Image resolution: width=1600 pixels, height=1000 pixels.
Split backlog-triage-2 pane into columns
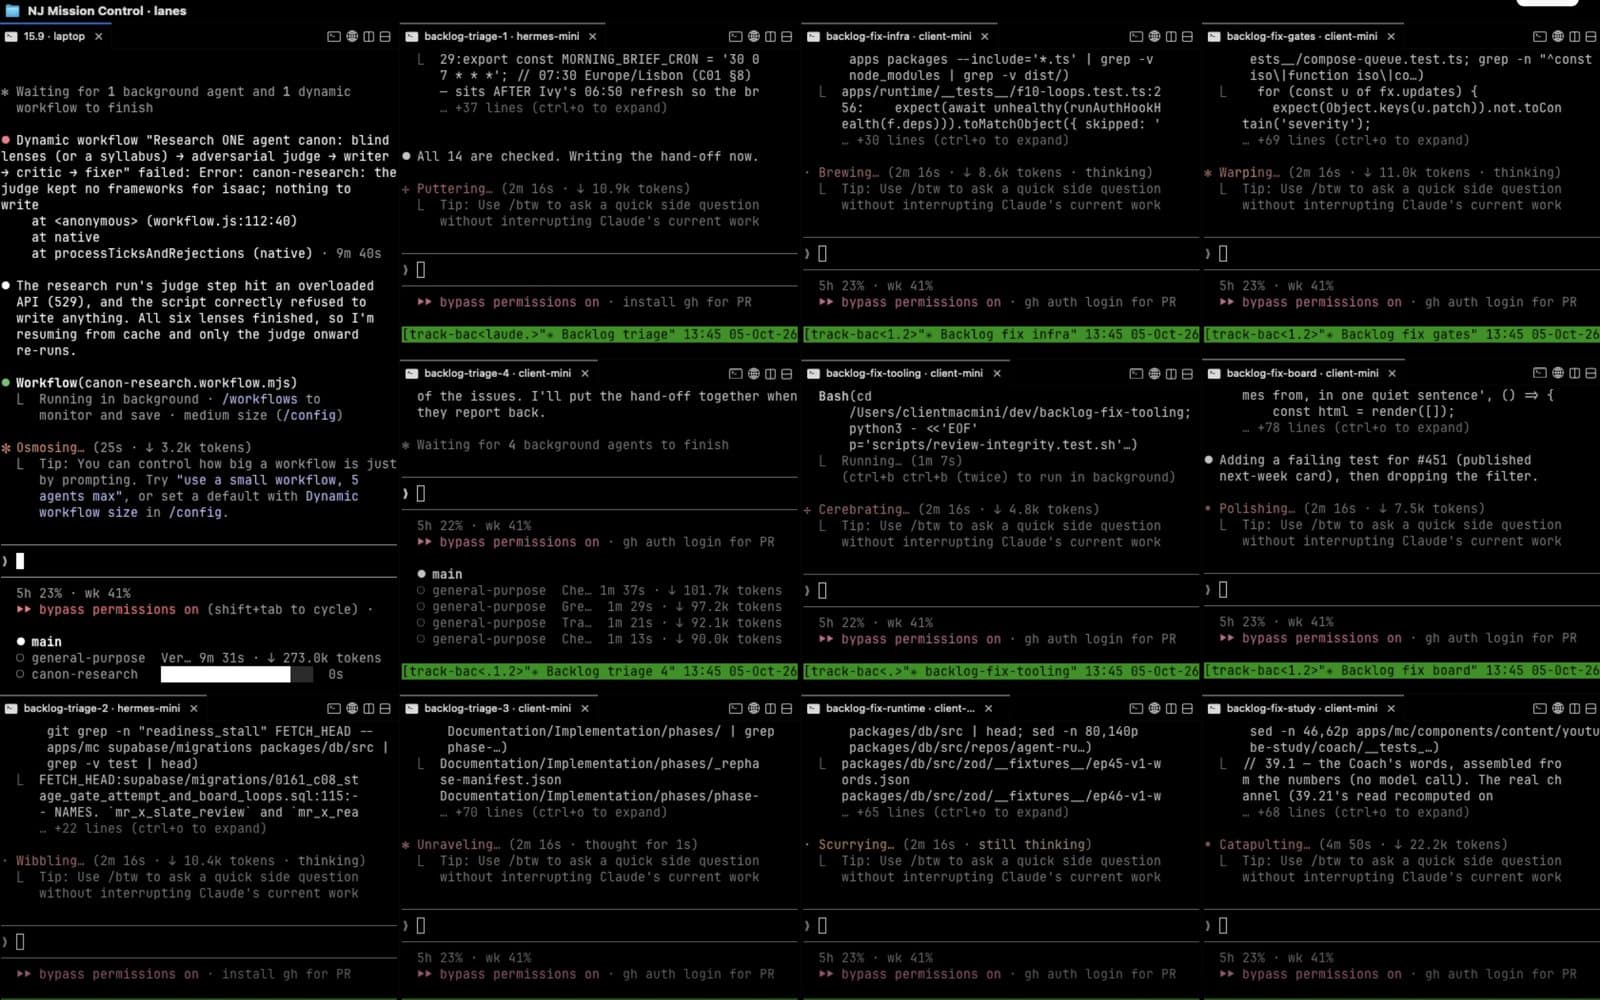click(369, 708)
